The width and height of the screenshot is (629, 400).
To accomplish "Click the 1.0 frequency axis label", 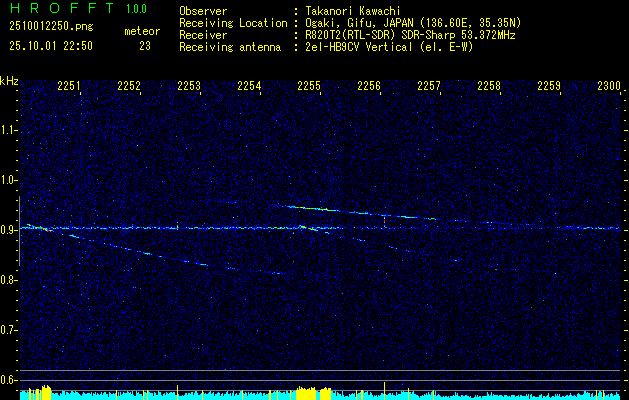I will click(x=8, y=180).
